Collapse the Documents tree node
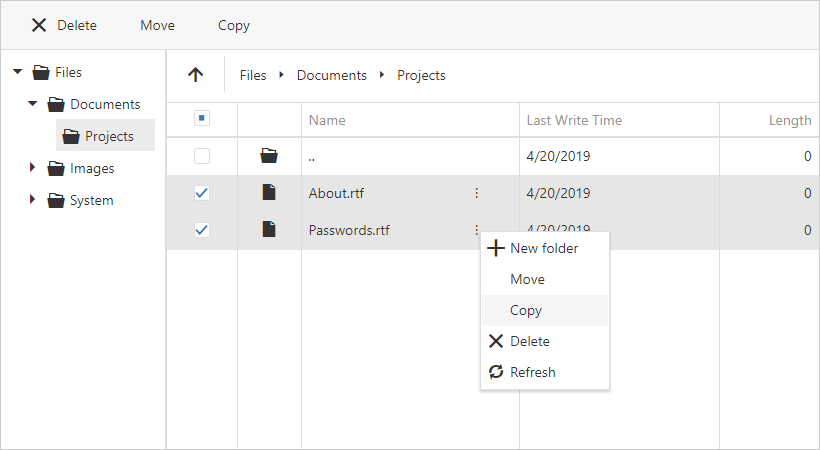The width and height of the screenshot is (820, 450). 32,104
